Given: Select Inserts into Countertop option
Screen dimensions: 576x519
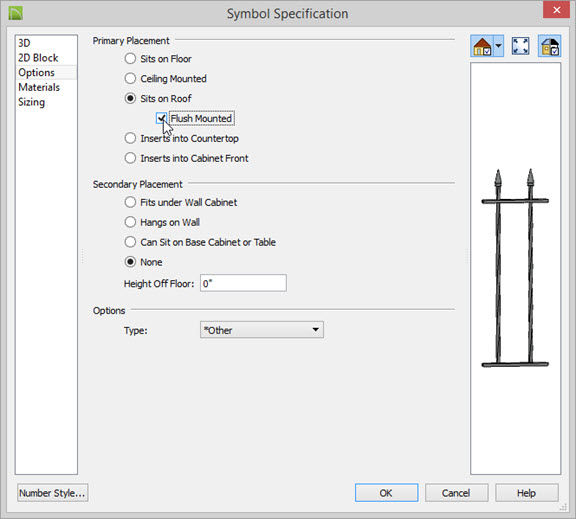Looking at the screenshot, I should pyautogui.click(x=130, y=138).
